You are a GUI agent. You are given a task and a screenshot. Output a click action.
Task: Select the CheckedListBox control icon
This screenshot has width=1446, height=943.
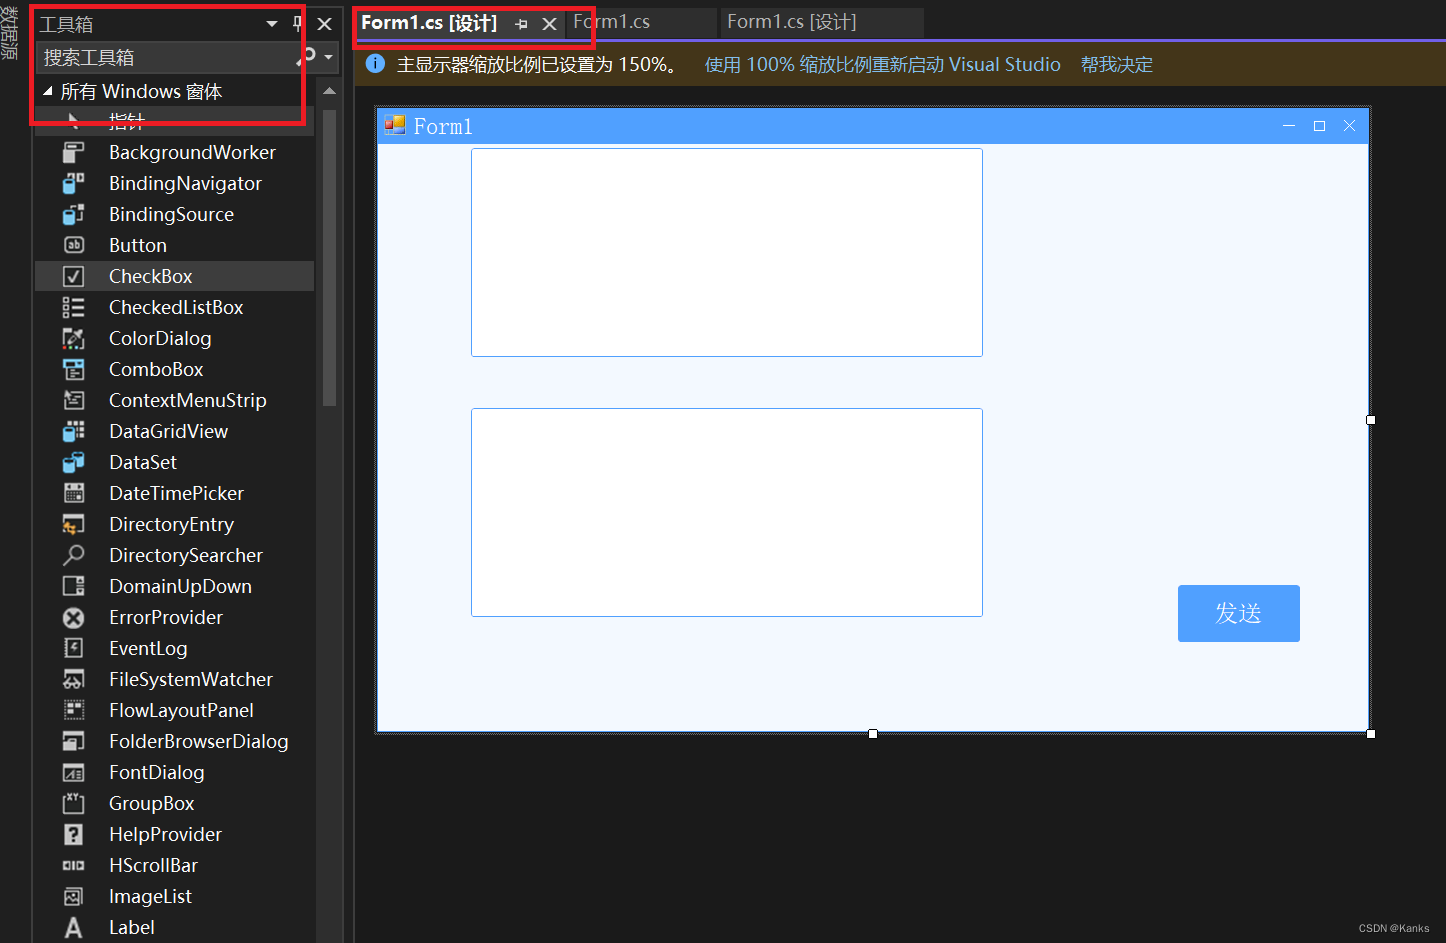[x=74, y=307]
